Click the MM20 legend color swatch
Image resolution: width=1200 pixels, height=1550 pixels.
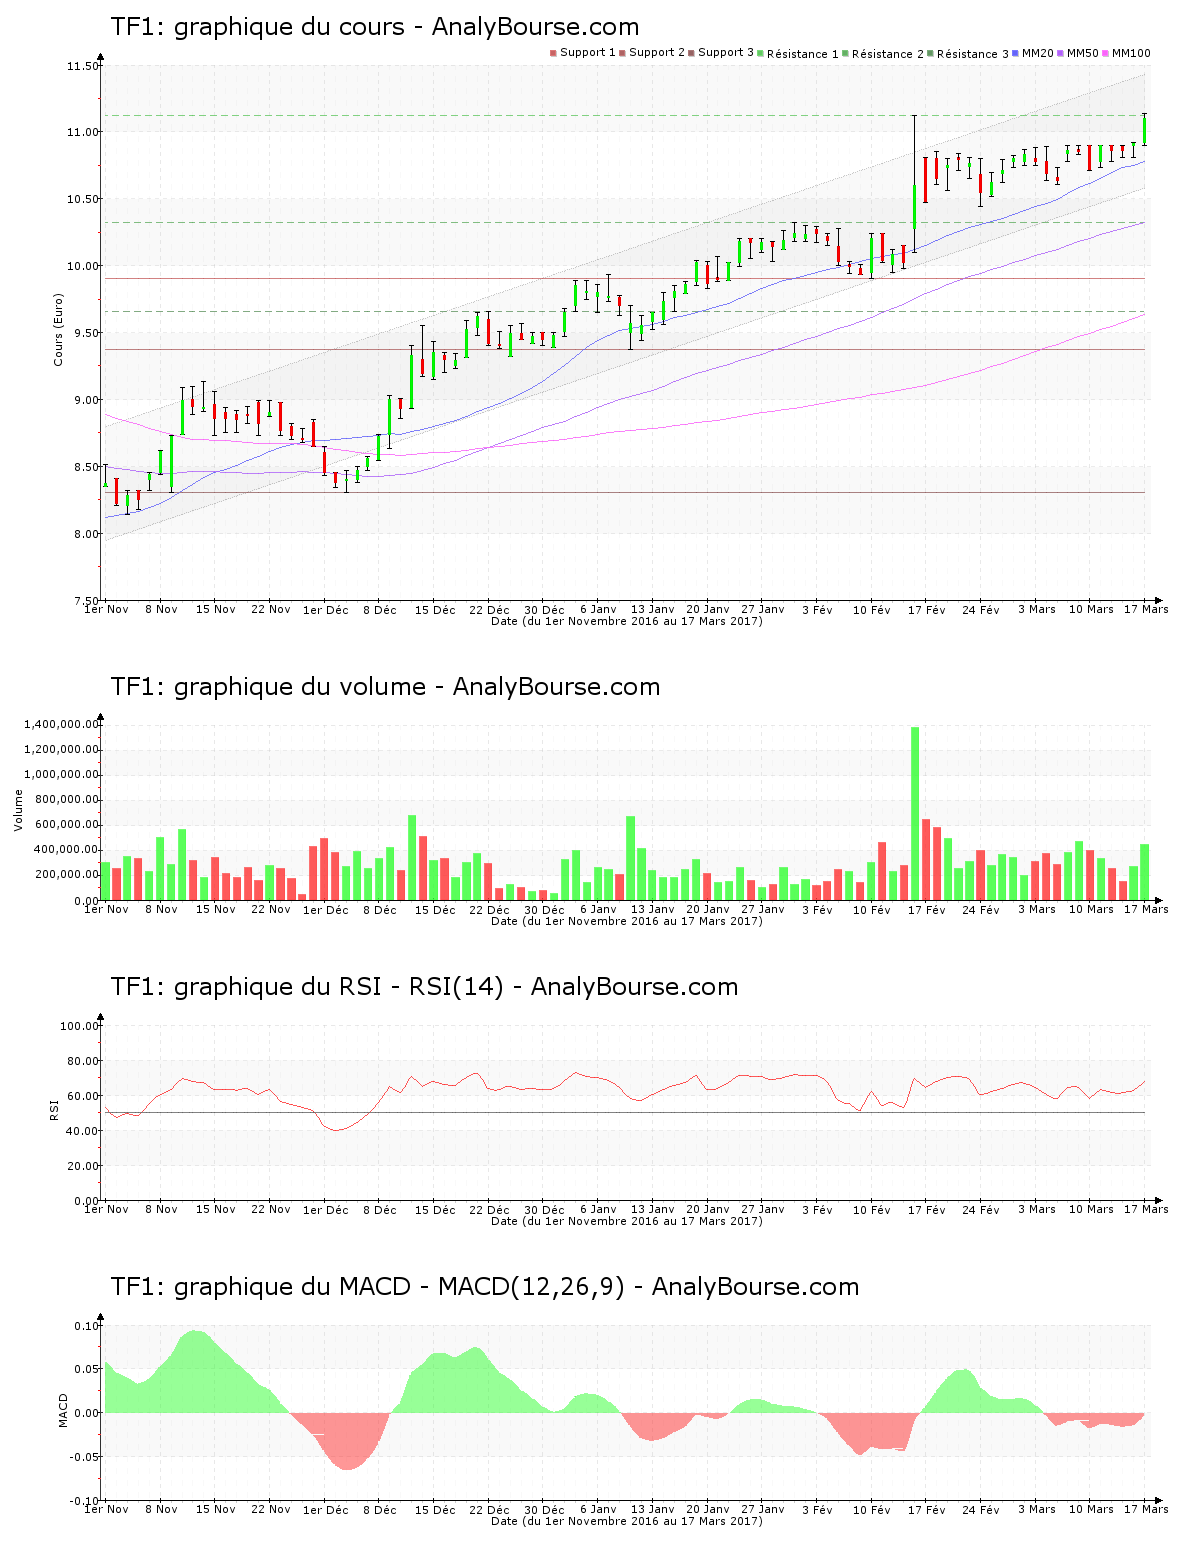1016,53
